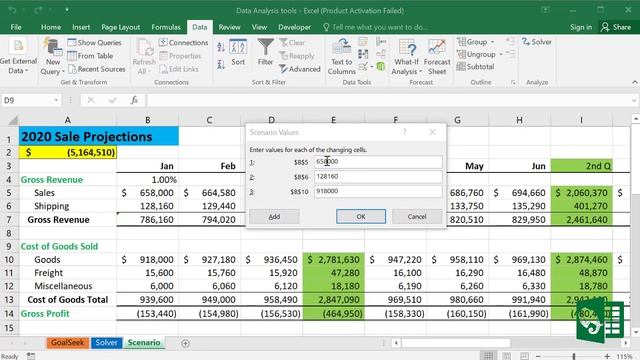Collapse the ribbon with chevron
640x360 pixels.
(x=635, y=82)
